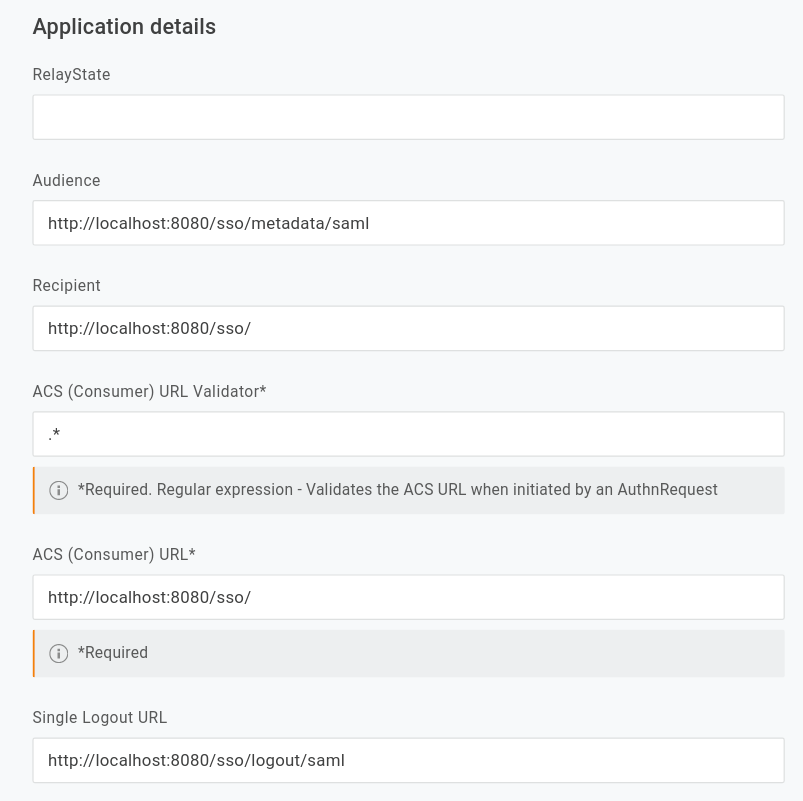Click the Audience label text
803x801 pixels.
[x=67, y=180]
